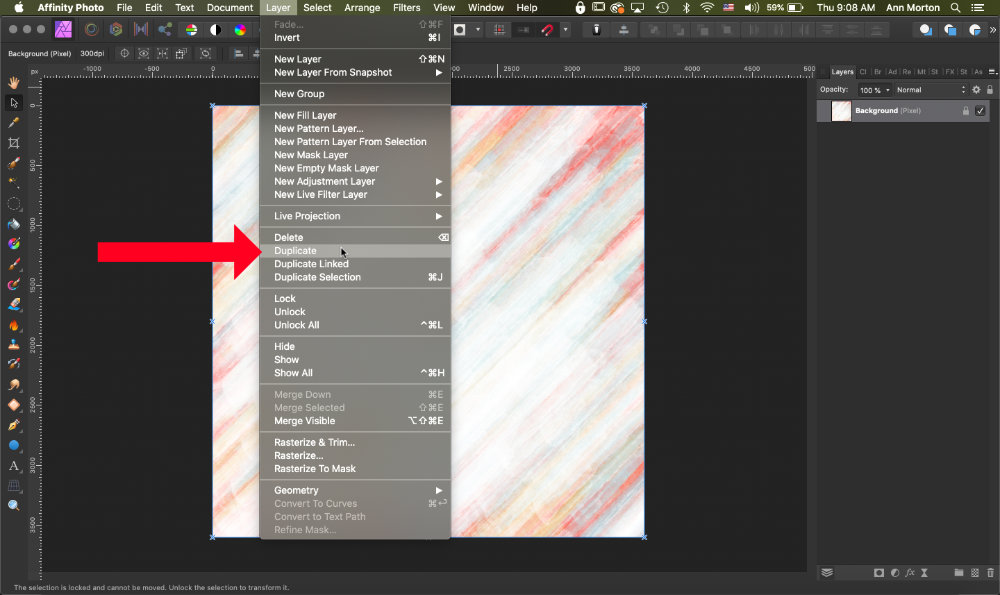1000x595 pixels.
Task: Choose Duplicate from the Layer menu
Action: click(295, 251)
